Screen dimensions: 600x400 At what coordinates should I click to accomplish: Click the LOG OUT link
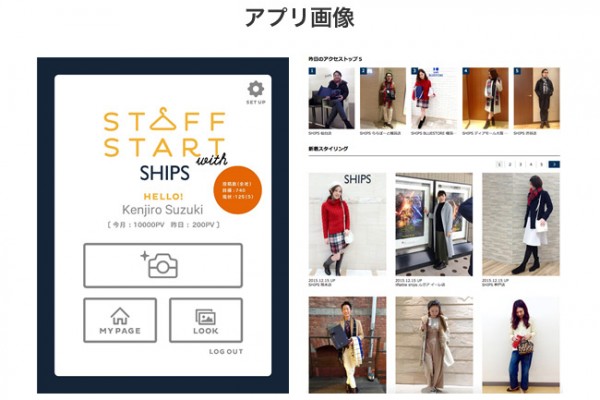click(226, 351)
